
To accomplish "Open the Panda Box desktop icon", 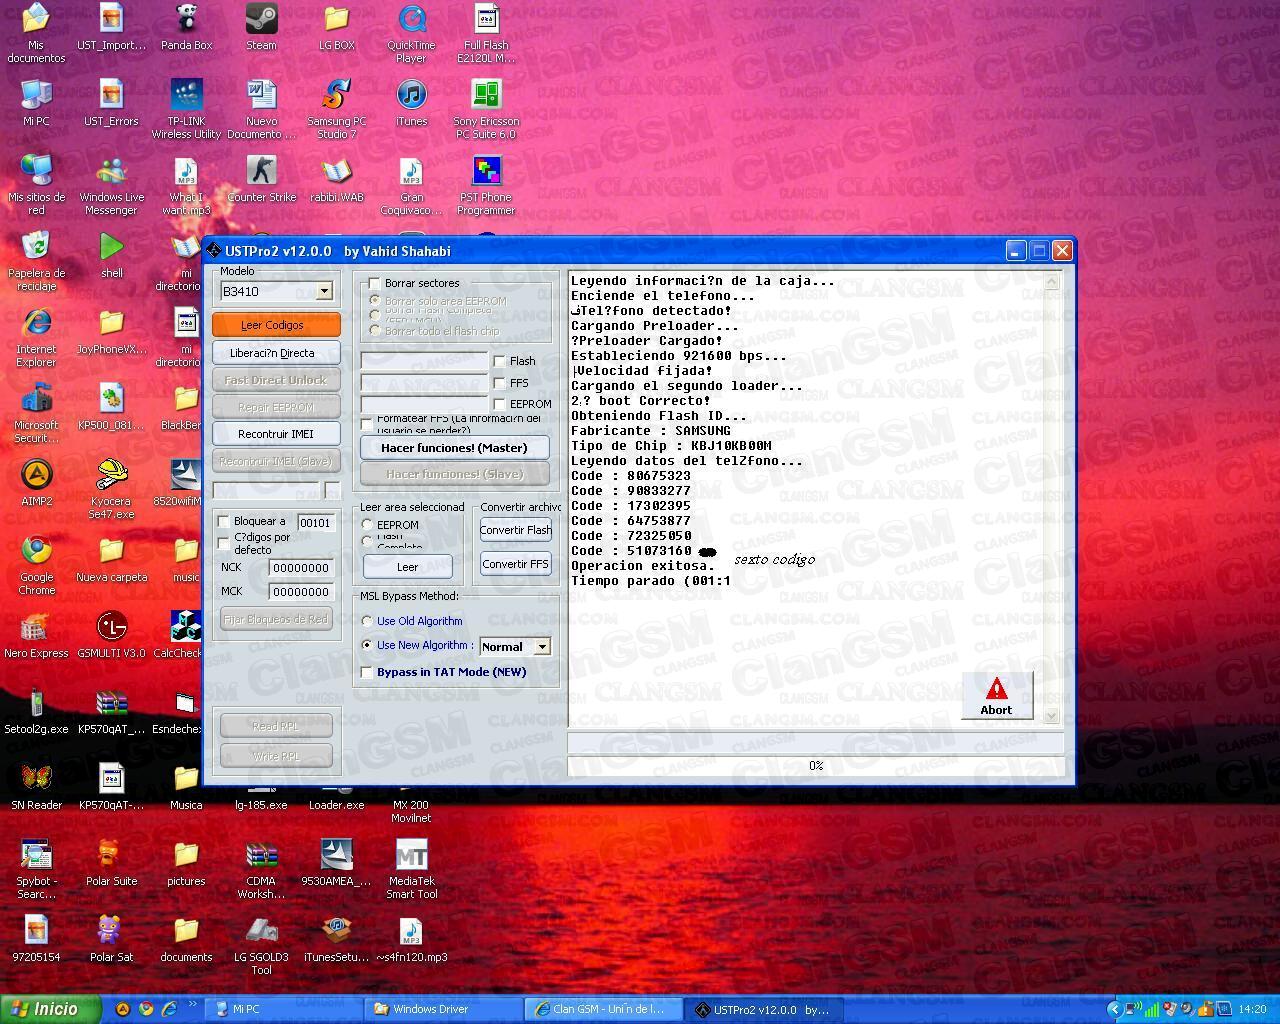I will (187, 20).
